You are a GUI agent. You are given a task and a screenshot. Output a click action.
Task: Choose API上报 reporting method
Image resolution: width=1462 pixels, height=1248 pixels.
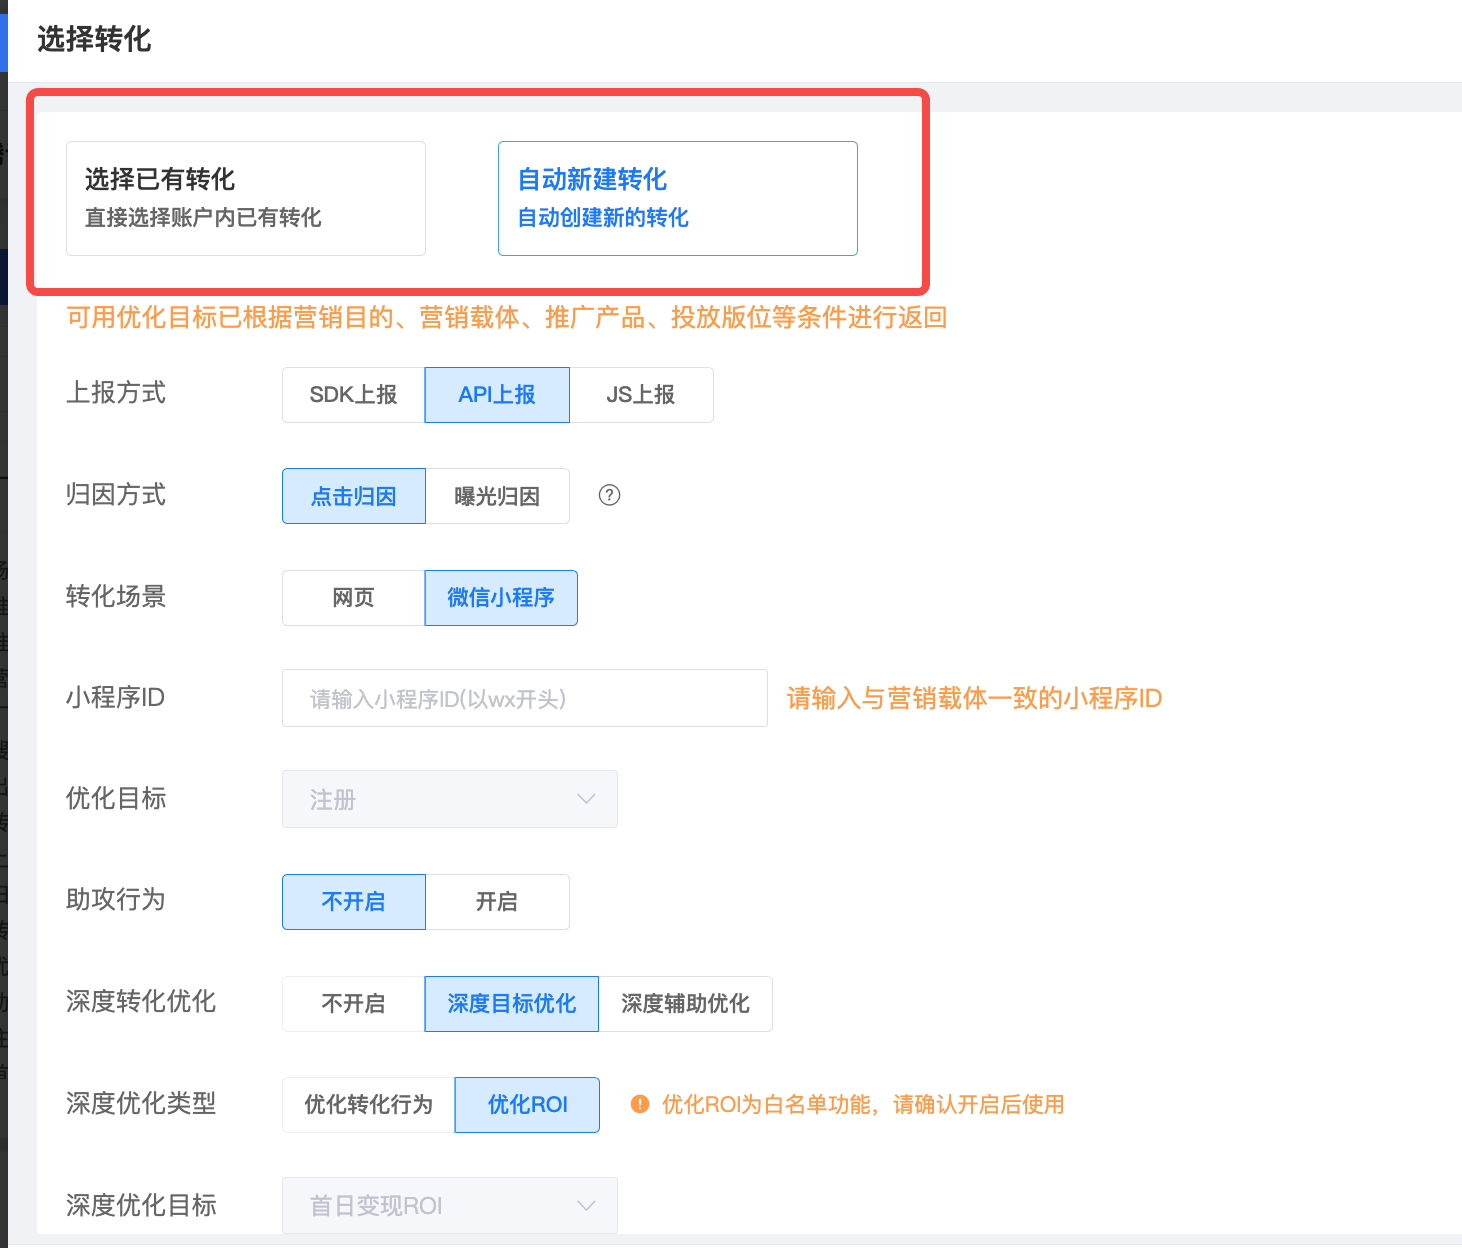(497, 395)
